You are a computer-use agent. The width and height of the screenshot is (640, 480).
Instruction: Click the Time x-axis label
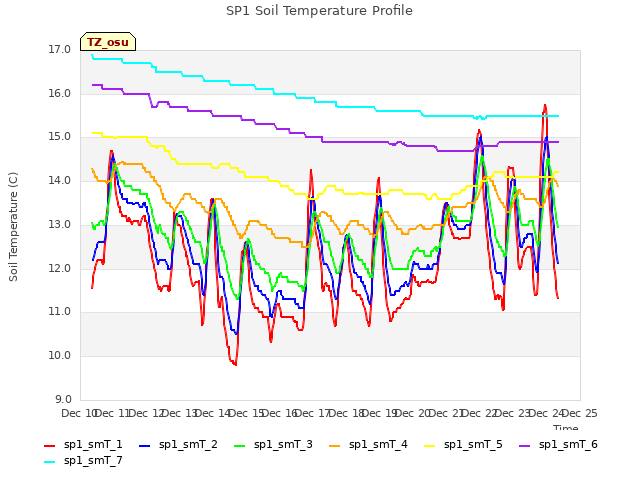(566, 427)
